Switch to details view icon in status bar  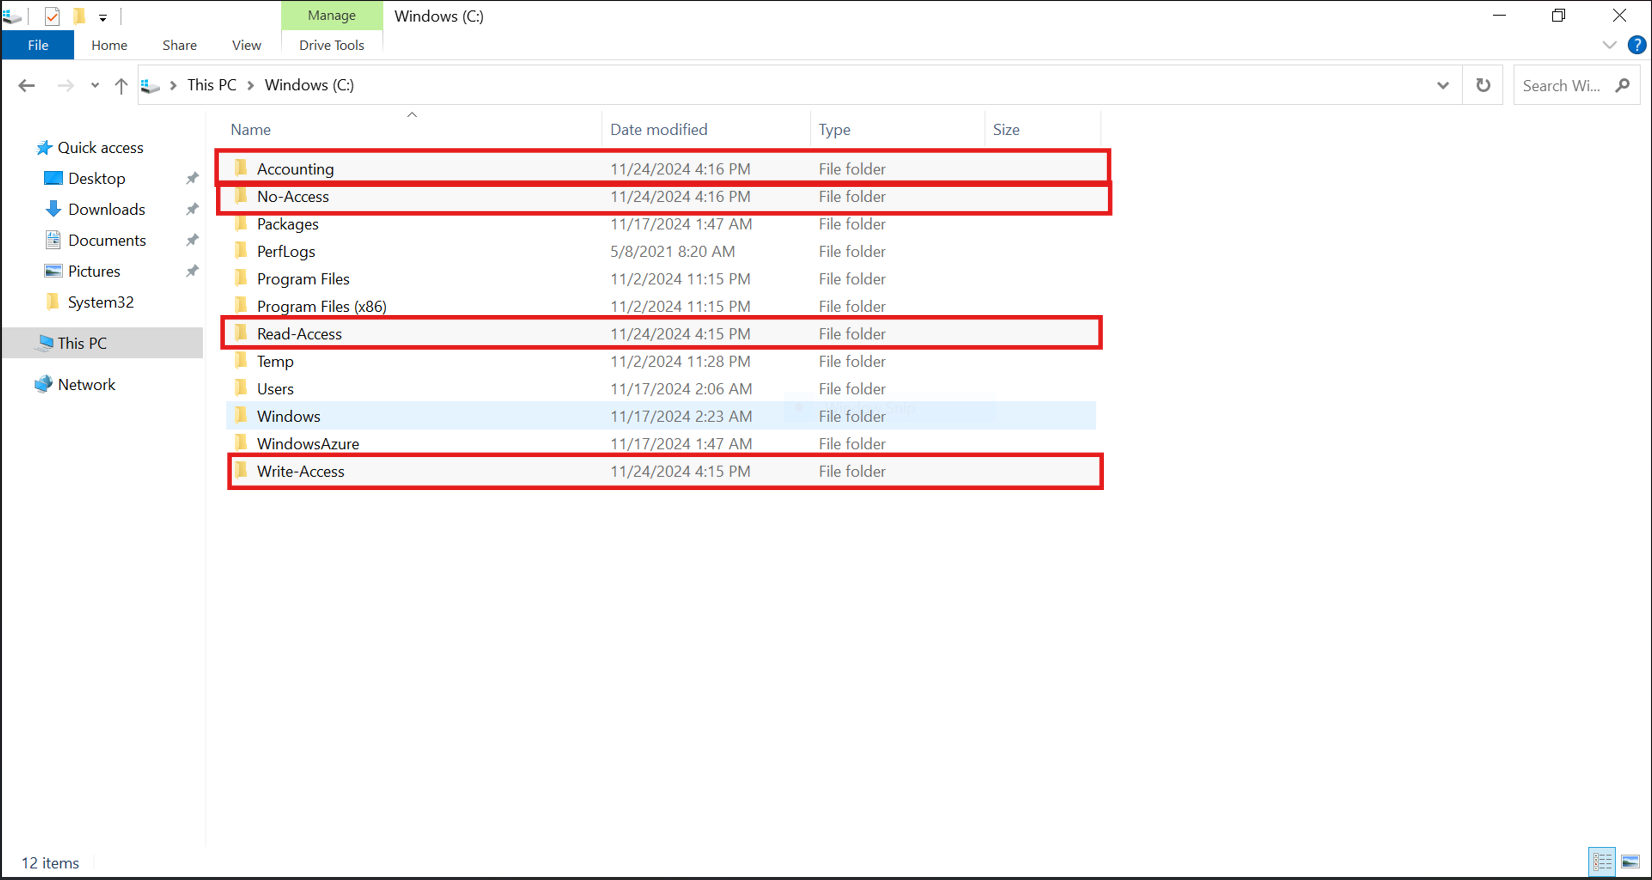[1603, 861]
